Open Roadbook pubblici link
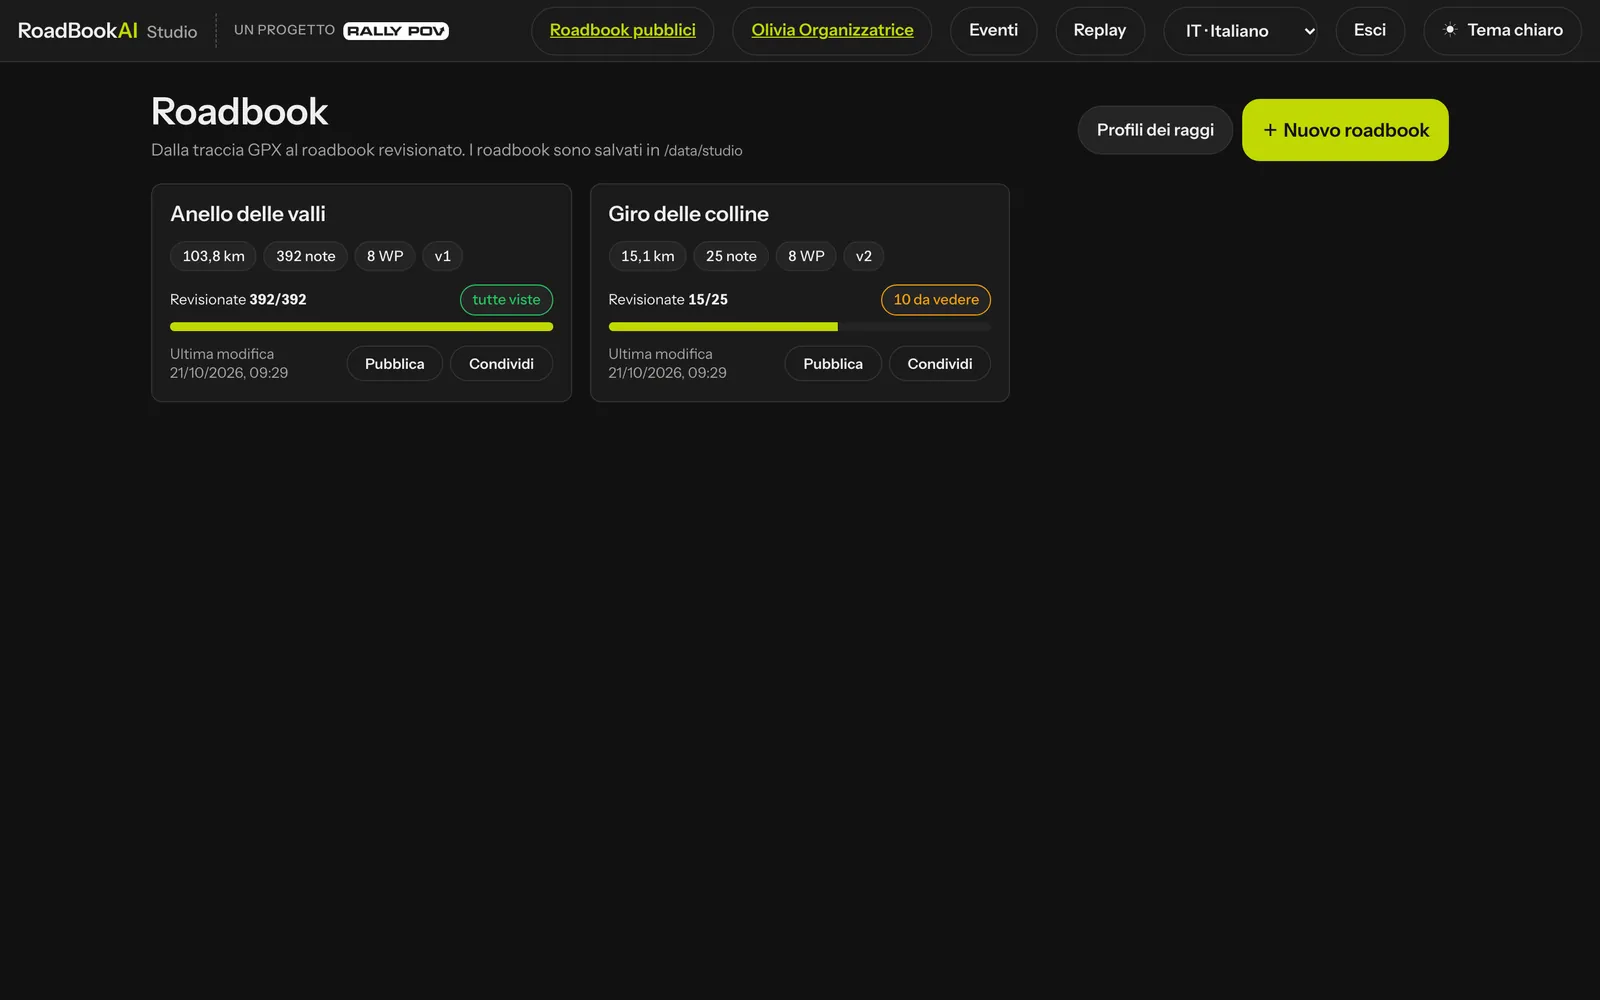Image resolution: width=1600 pixels, height=1000 pixels. tap(622, 31)
